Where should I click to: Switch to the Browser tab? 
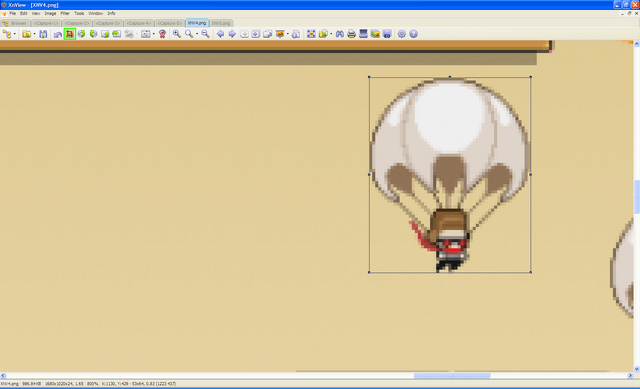[15, 23]
